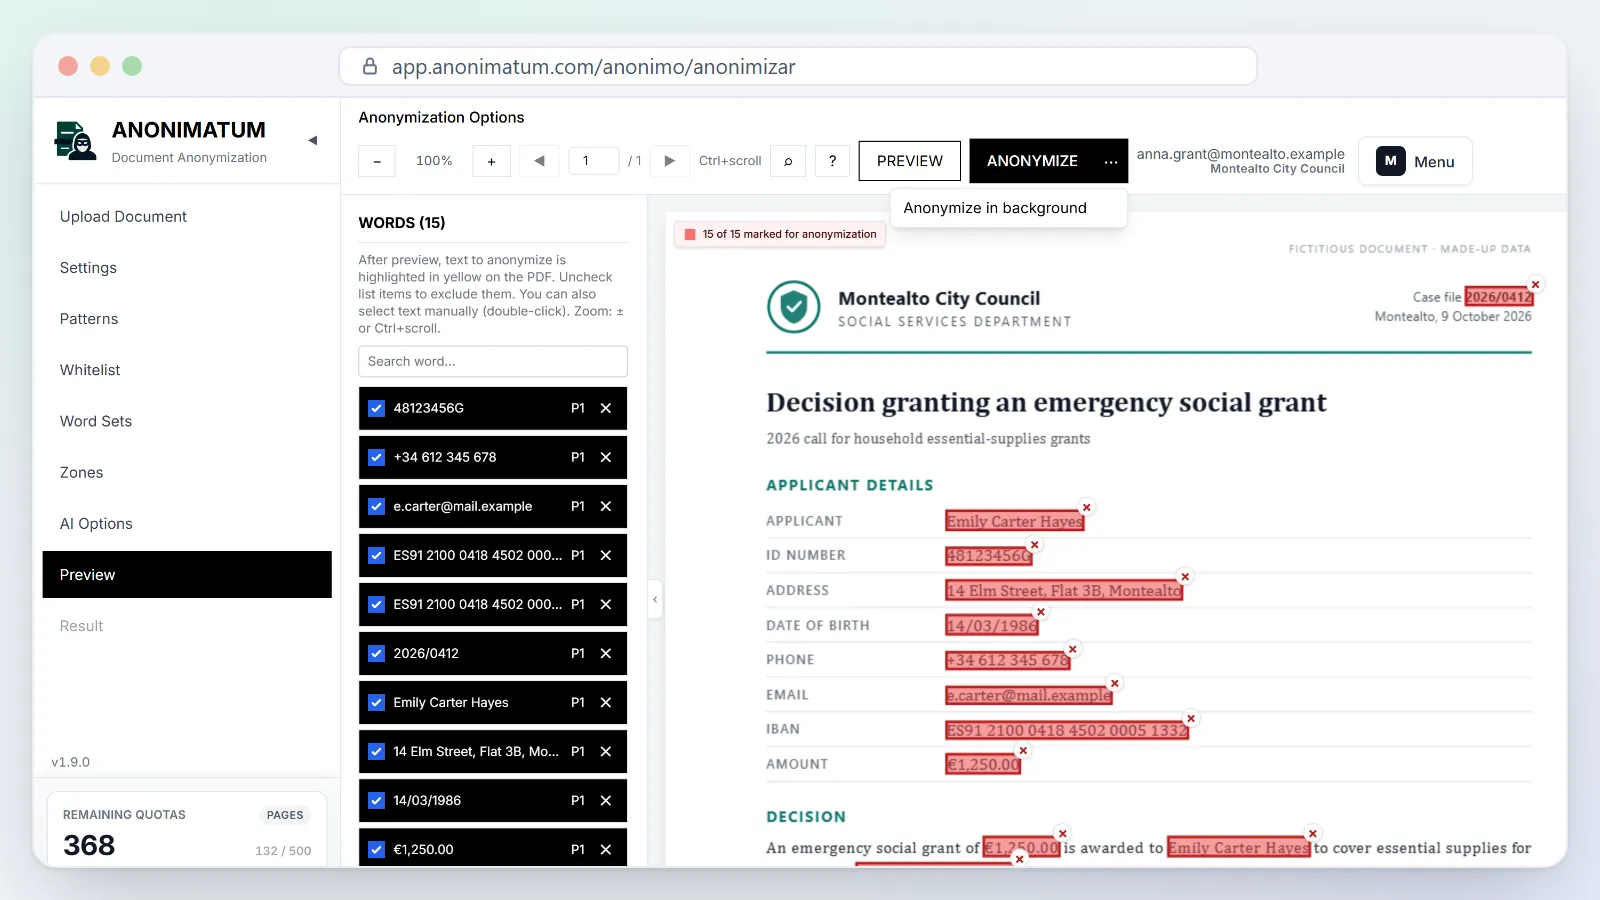
Task: Uncheck the Emily Carter Hayes checkbox
Action: pyautogui.click(x=377, y=702)
